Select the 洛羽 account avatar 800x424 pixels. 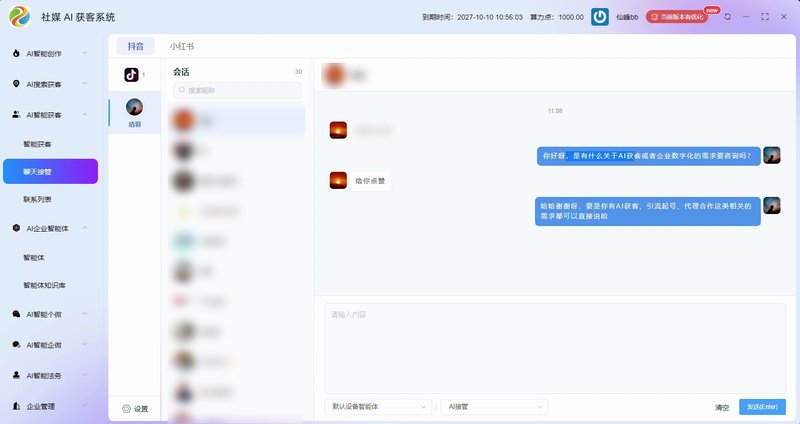click(x=134, y=107)
